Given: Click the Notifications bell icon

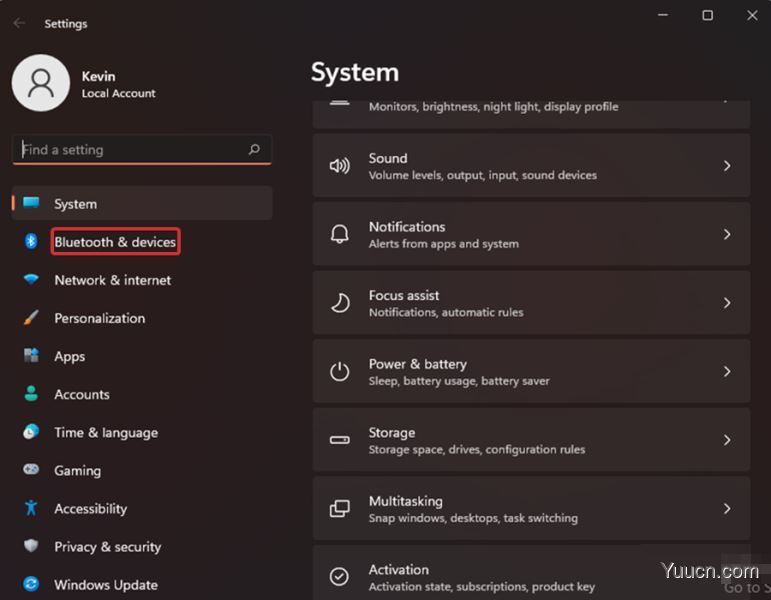Looking at the screenshot, I should point(340,234).
